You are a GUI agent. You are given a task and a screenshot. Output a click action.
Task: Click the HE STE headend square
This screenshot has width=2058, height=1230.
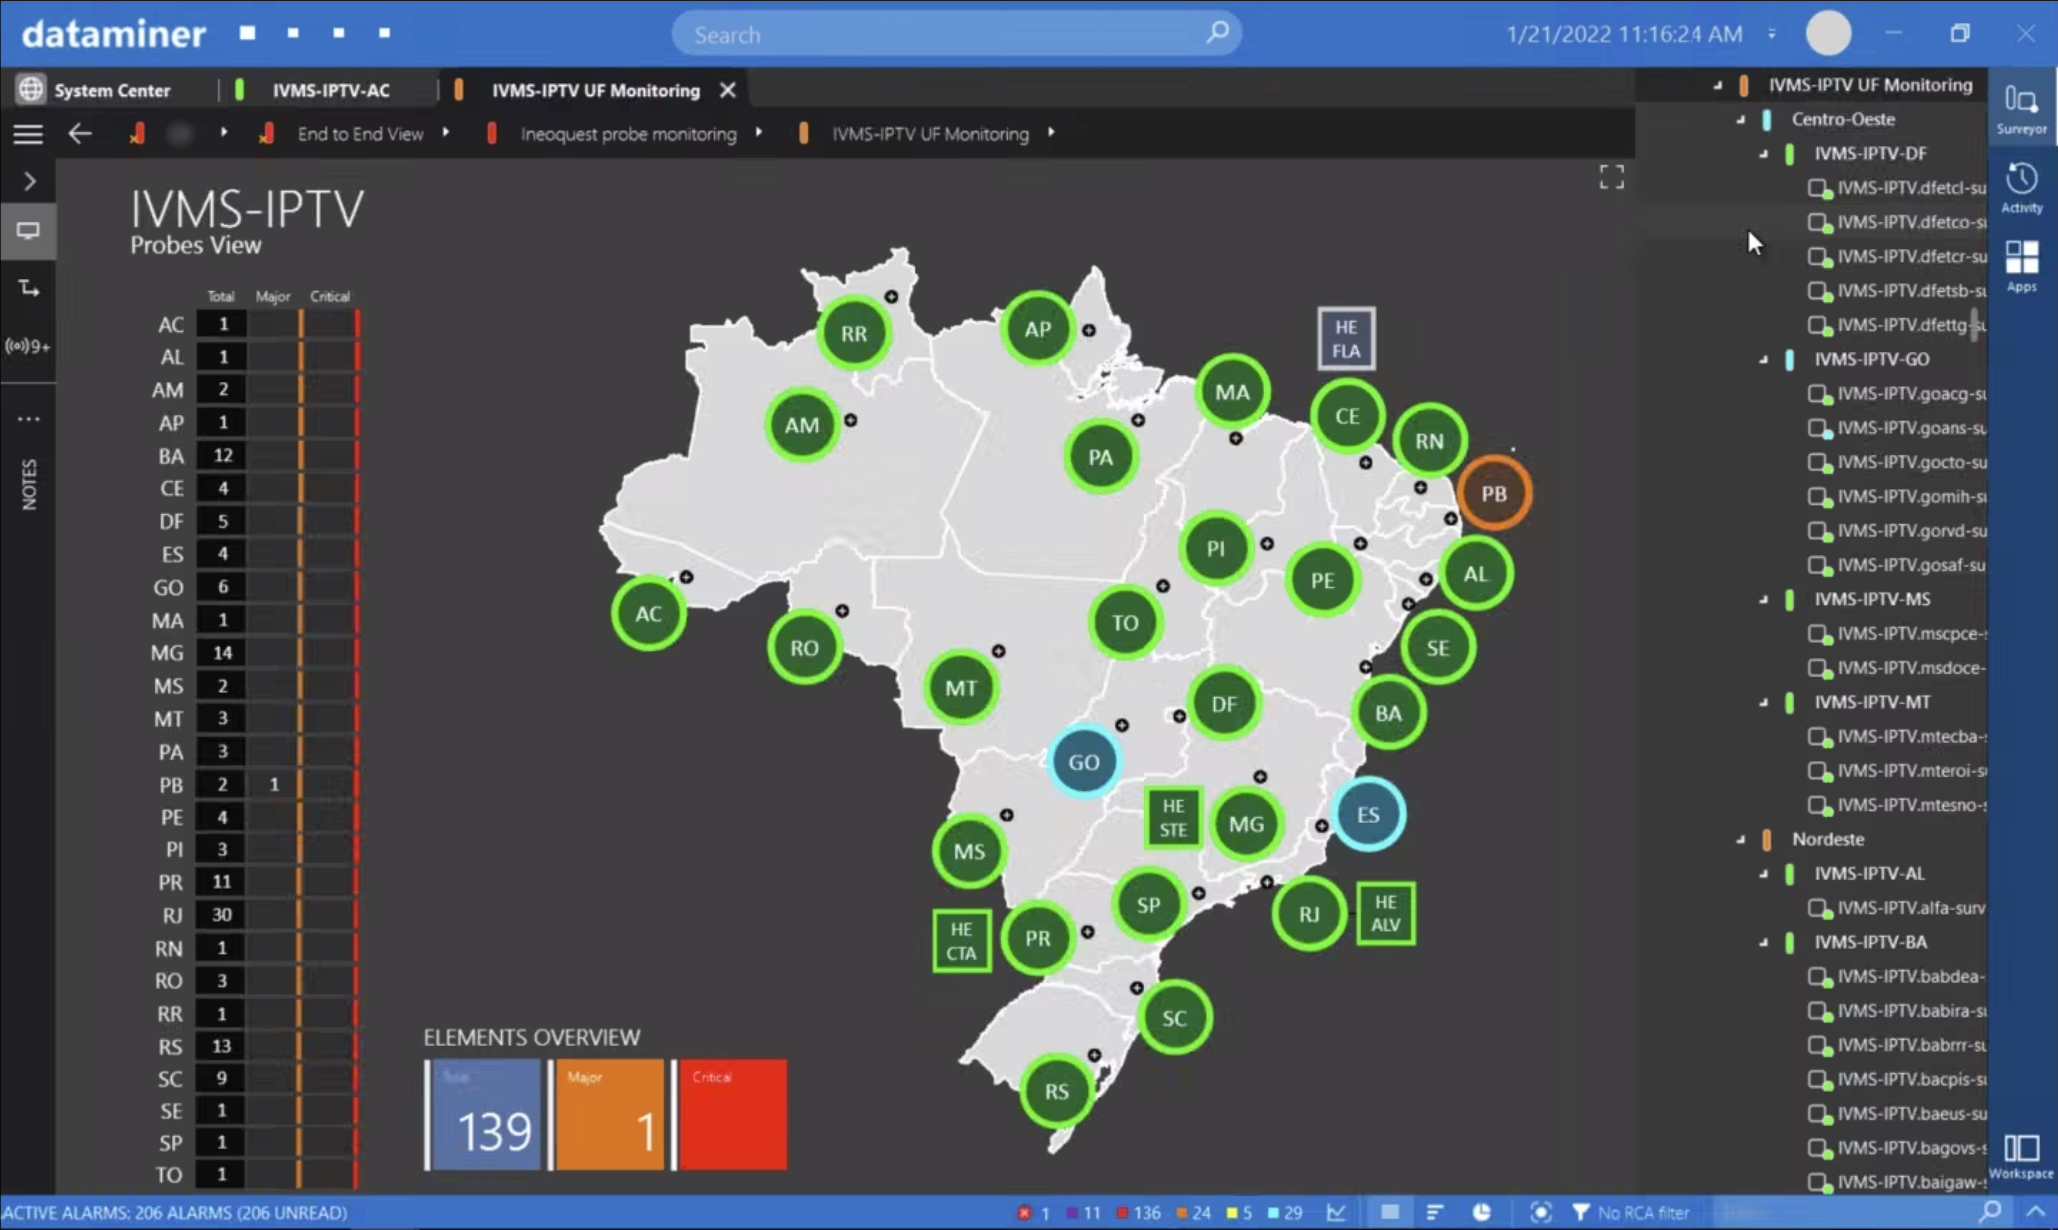pos(1173,817)
